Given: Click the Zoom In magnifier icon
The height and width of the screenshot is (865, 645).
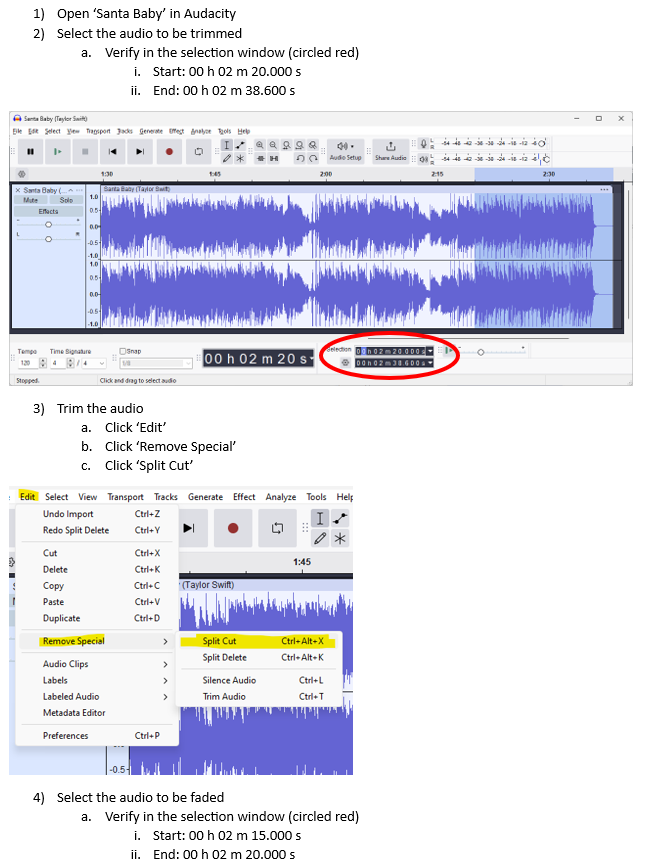Looking at the screenshot, I should [x=260, y=144].
